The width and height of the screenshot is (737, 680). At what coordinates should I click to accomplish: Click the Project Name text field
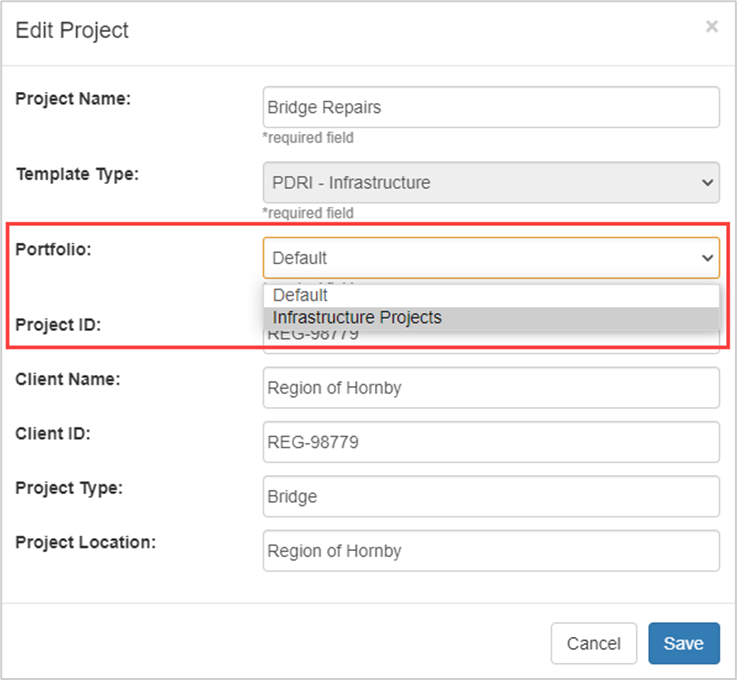tap(490, 107)
